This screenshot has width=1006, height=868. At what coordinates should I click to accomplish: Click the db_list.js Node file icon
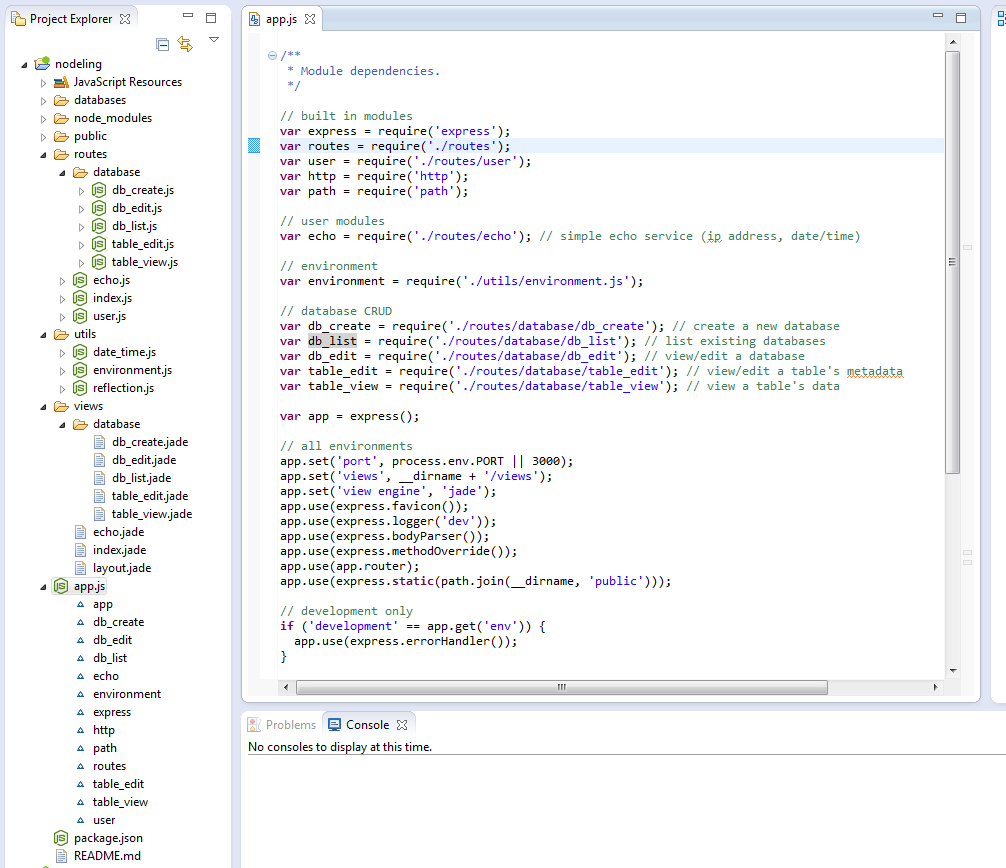[x=99, y=226]
